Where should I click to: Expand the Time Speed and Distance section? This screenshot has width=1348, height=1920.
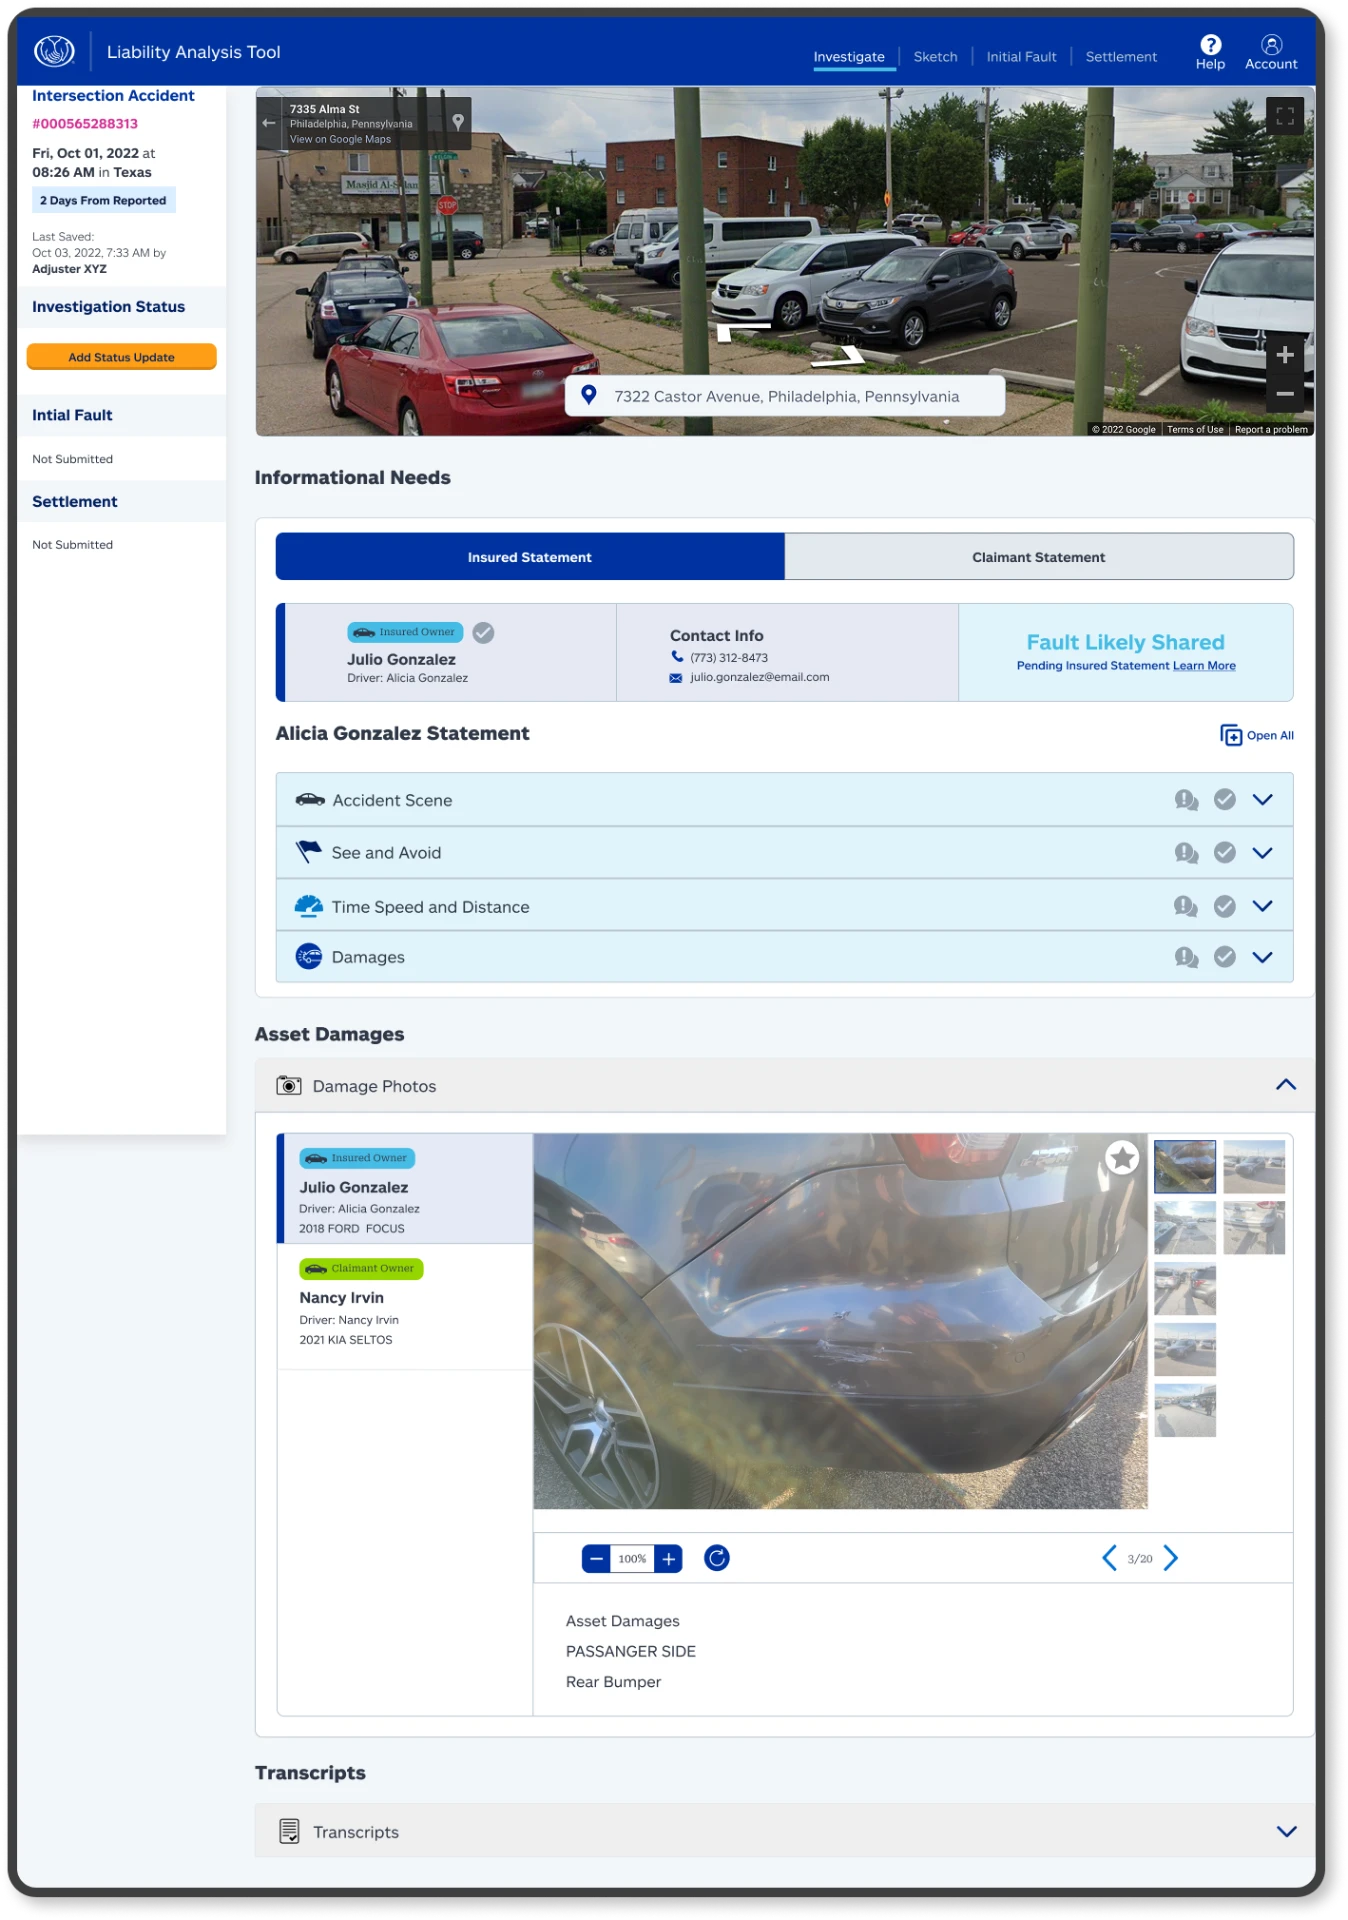(1263, 906)
